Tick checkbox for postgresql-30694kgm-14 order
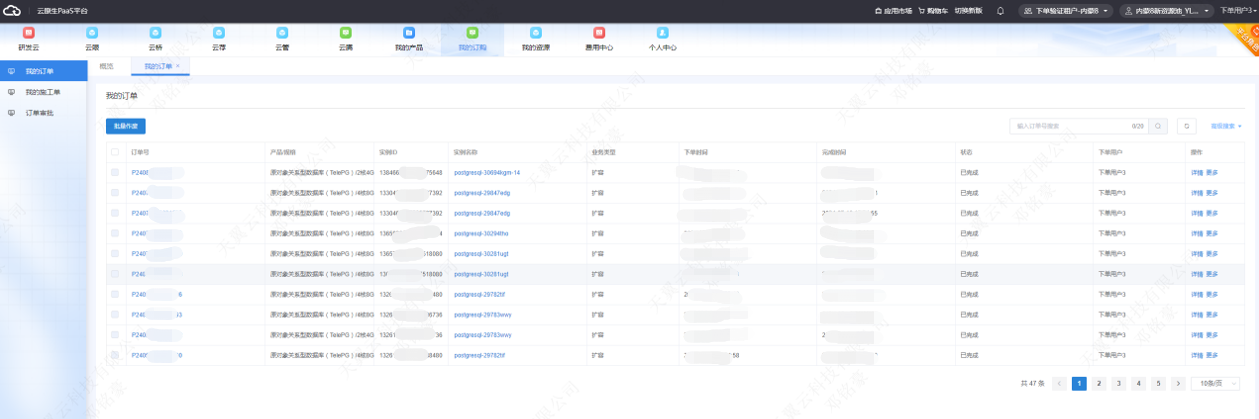Image resolution: width=1259 pixels, height=419 pixels. pos(115,172)
